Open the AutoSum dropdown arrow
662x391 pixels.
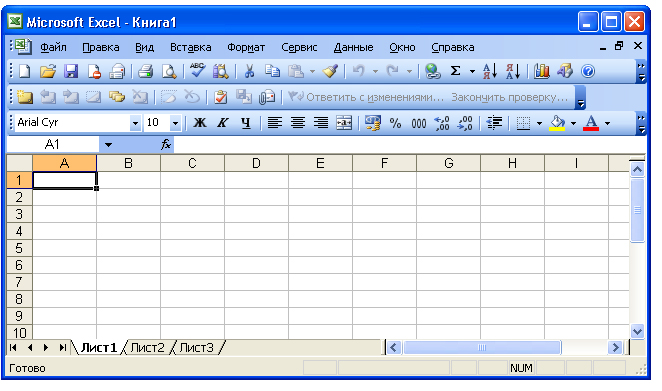coord(472,72)
